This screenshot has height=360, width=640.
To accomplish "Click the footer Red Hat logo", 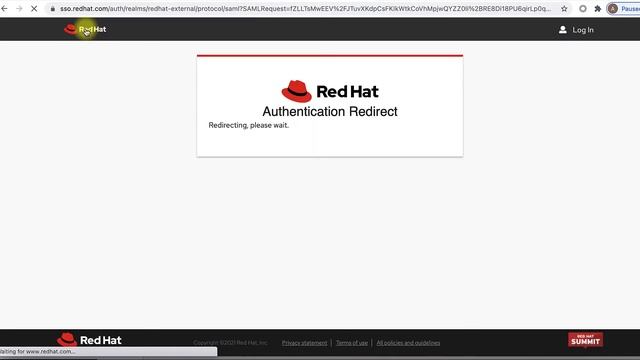I will click(x=89, y=340).
